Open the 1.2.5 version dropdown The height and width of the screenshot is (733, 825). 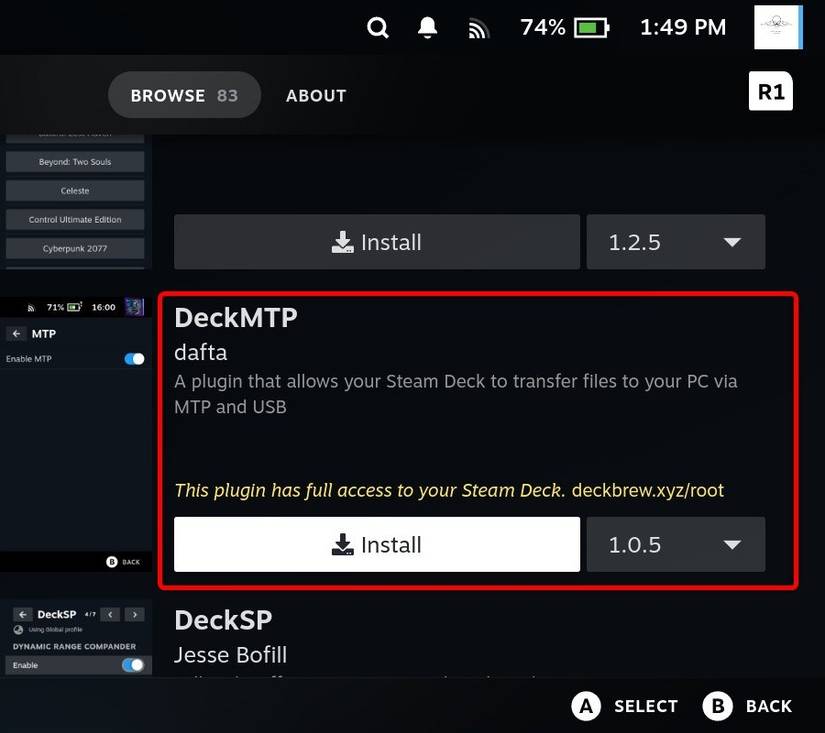(675, 242)
